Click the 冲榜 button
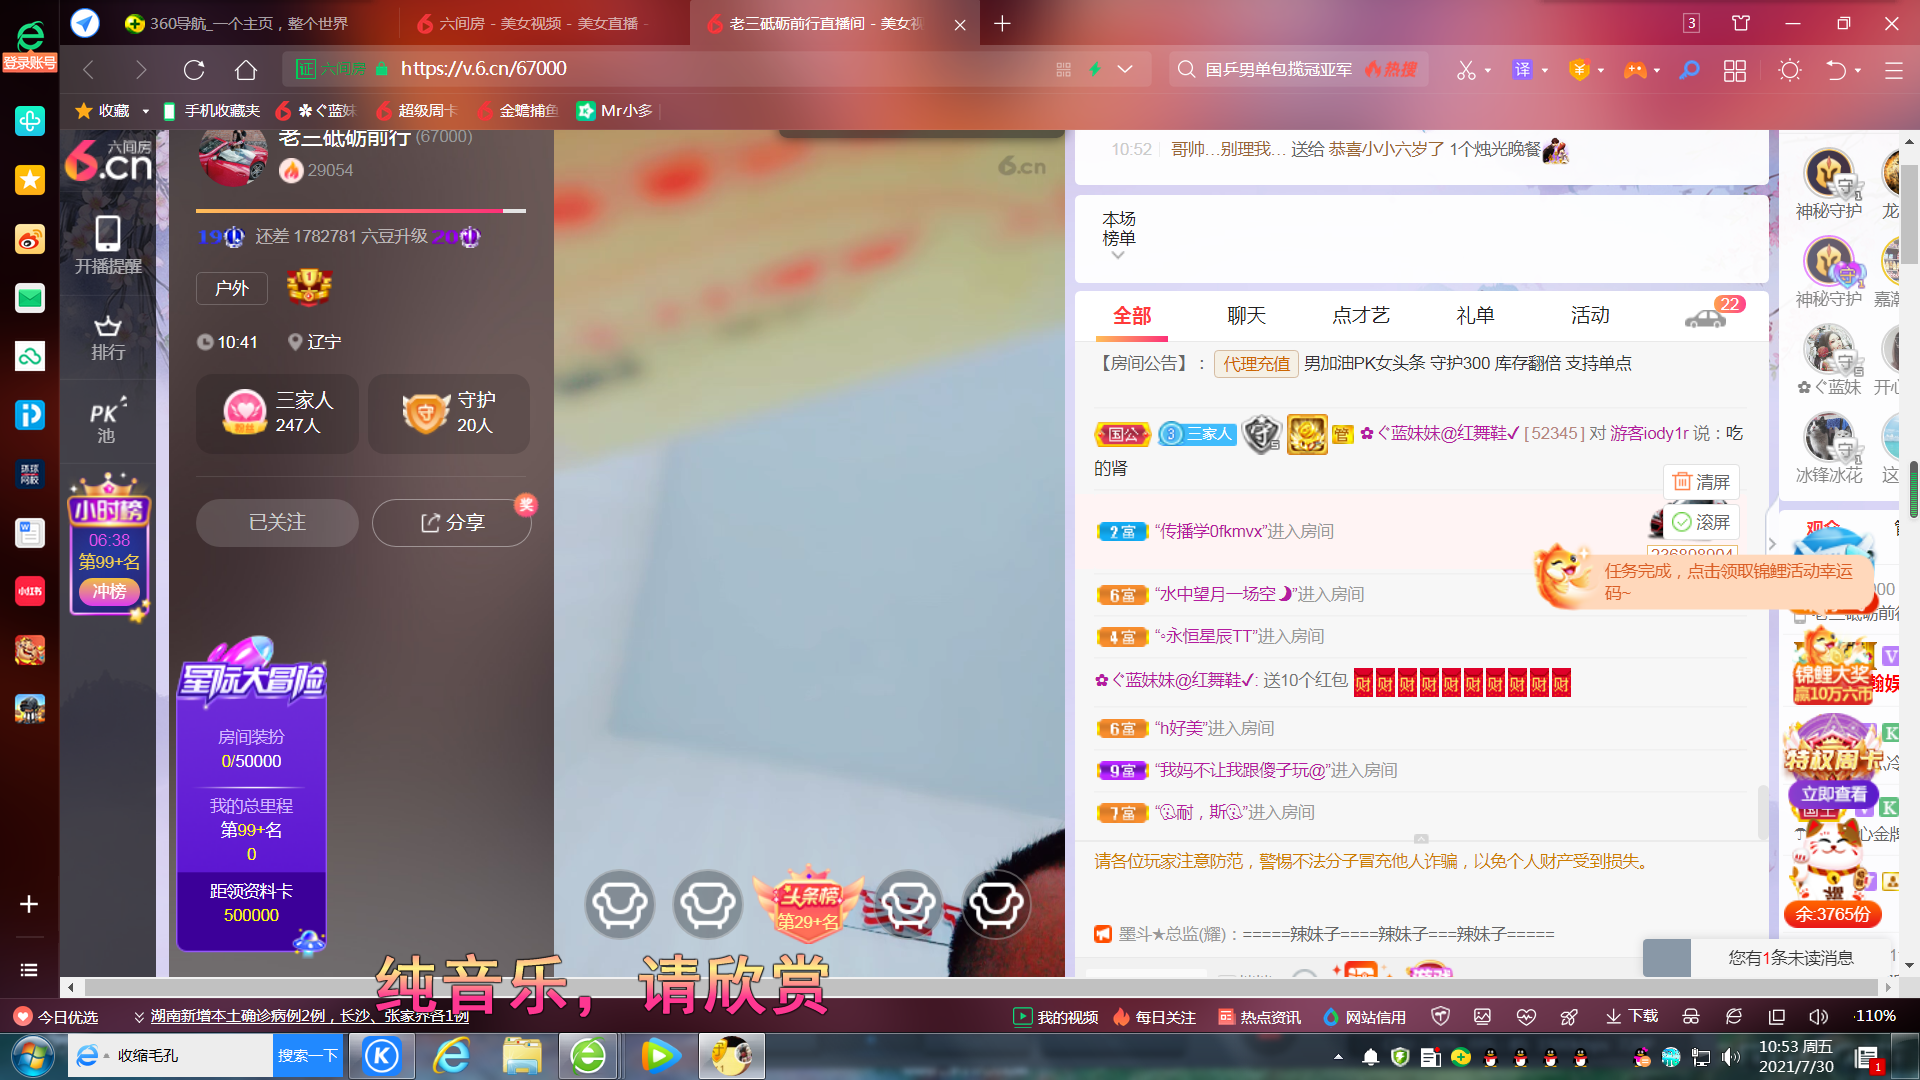Screen dimensions: 1920x1080 click(109, 591)
